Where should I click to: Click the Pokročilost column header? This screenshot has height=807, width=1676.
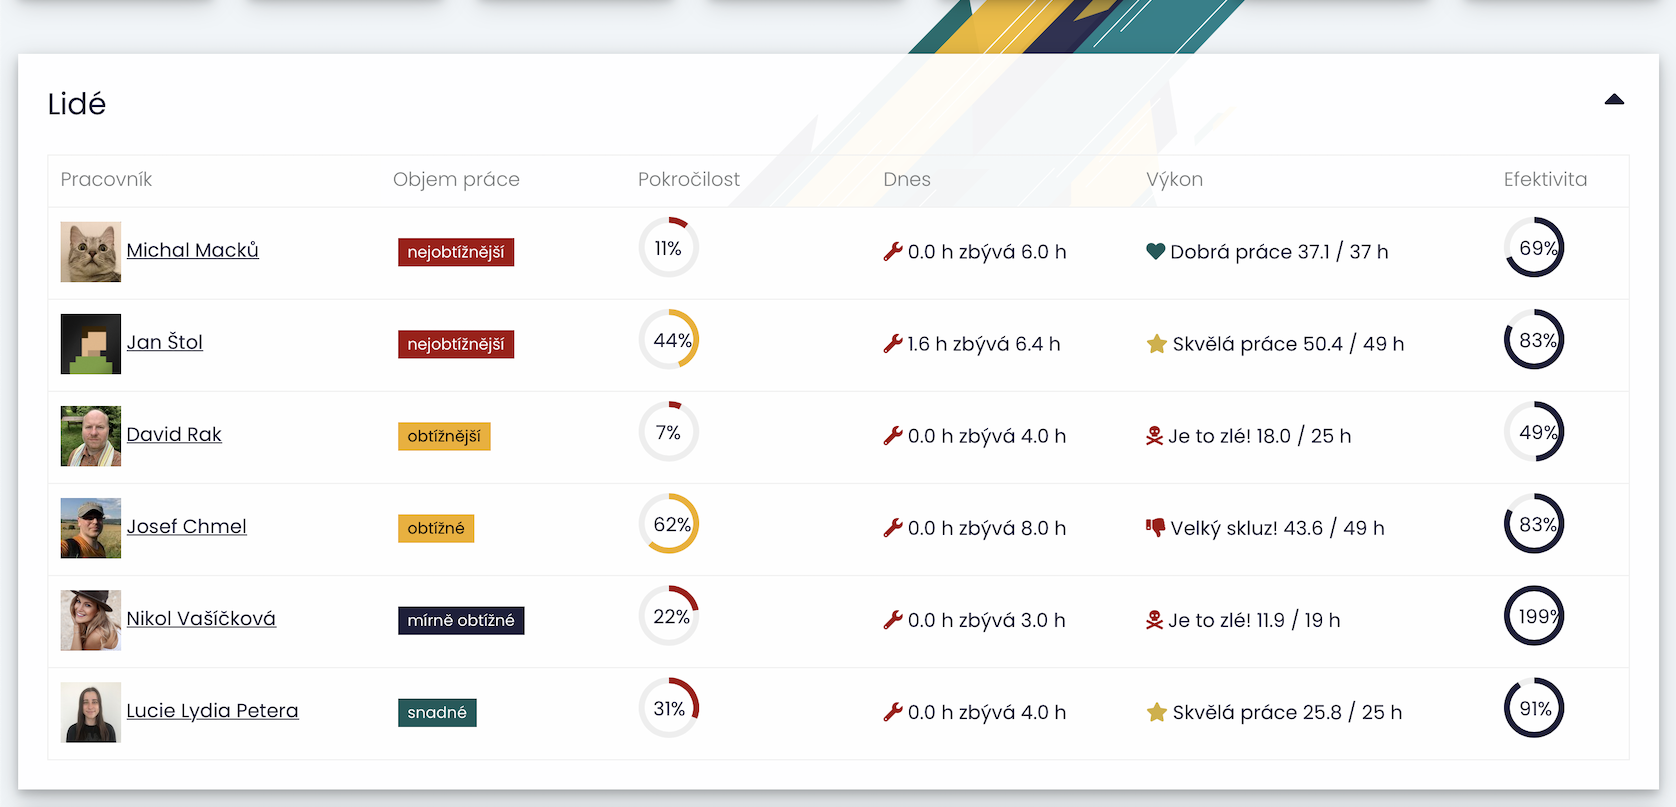pos(689,179)
